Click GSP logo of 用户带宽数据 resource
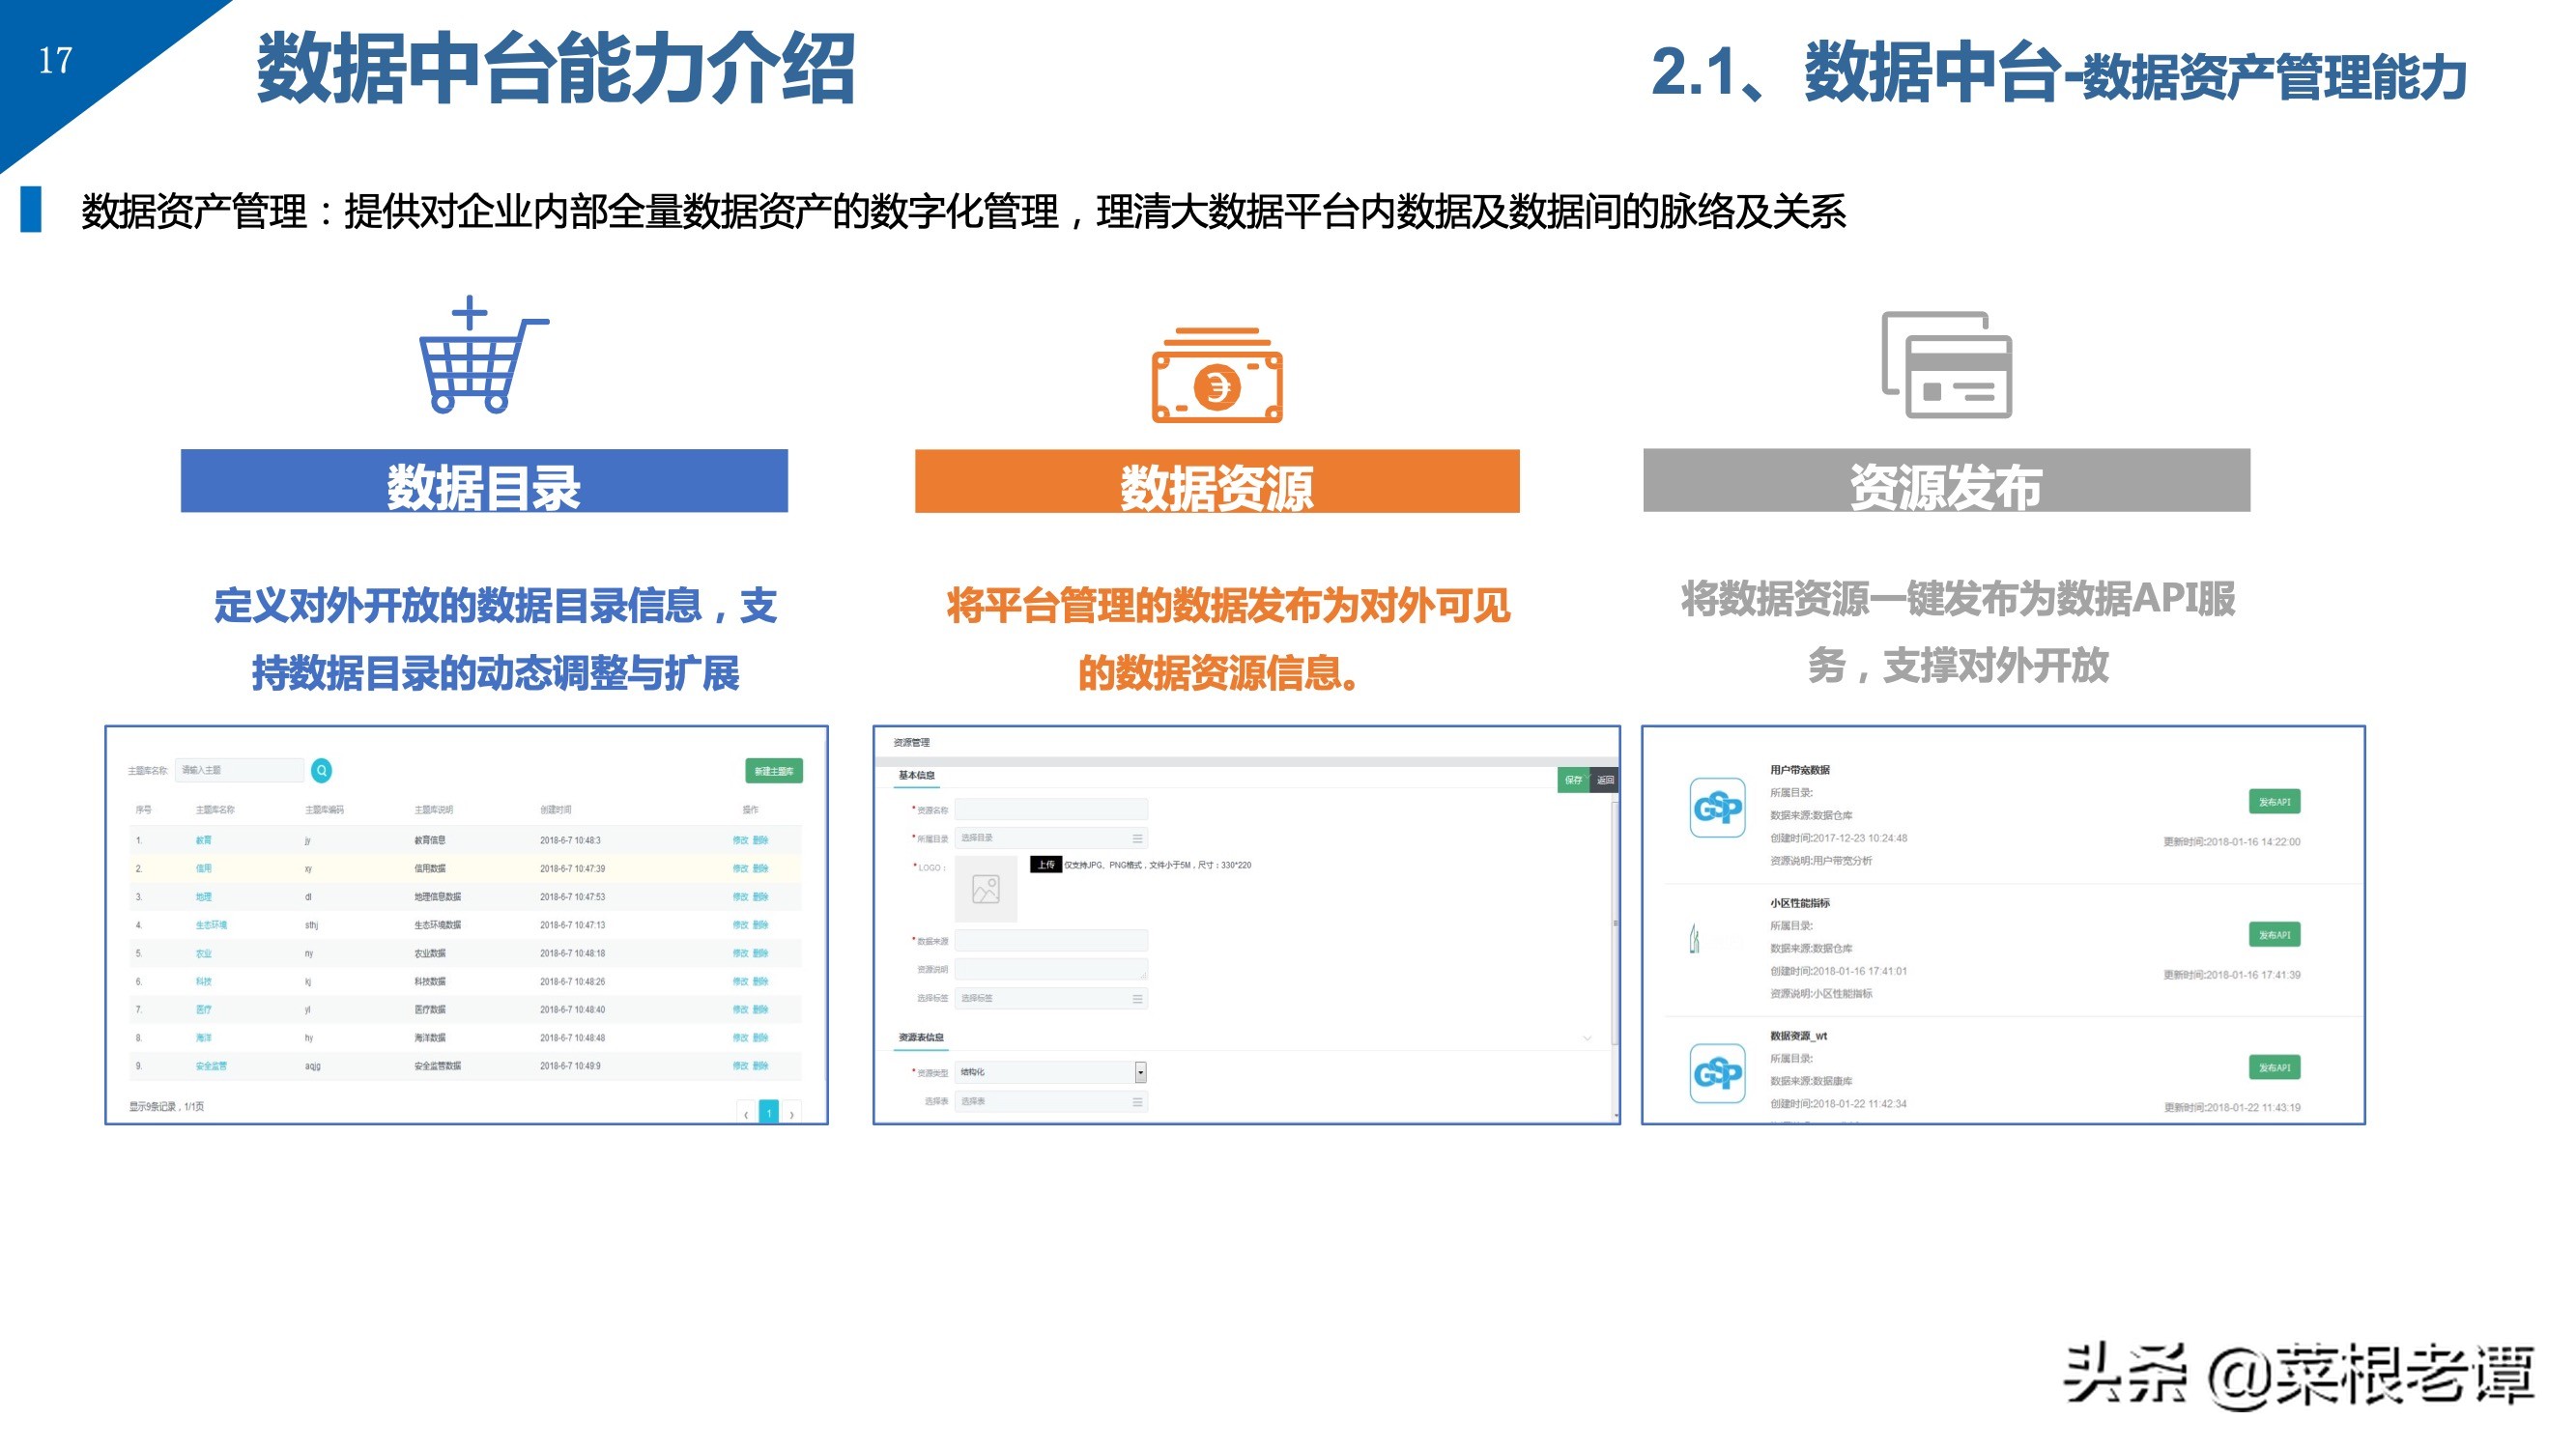The image size is (2576, 1449). 1717,807
